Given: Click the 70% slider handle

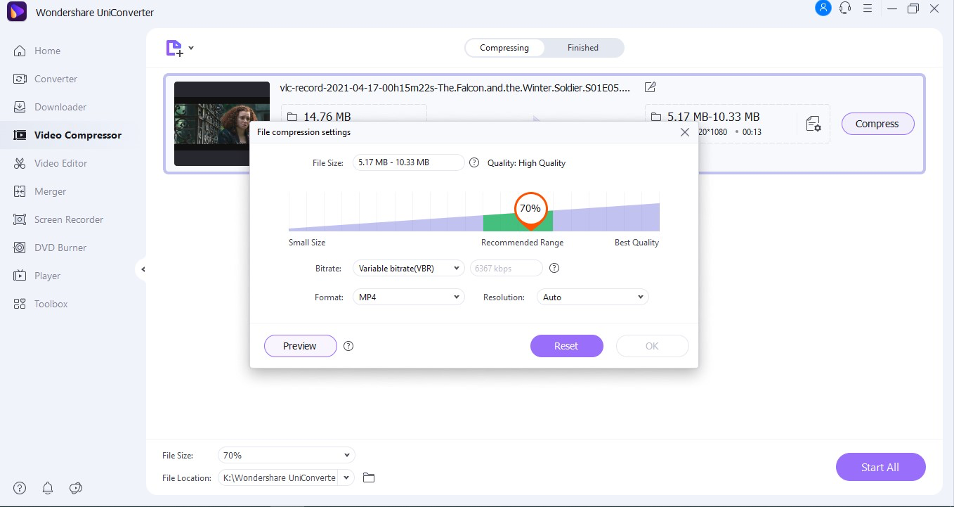Looking at the screenshot, I should tap(531, 210).
